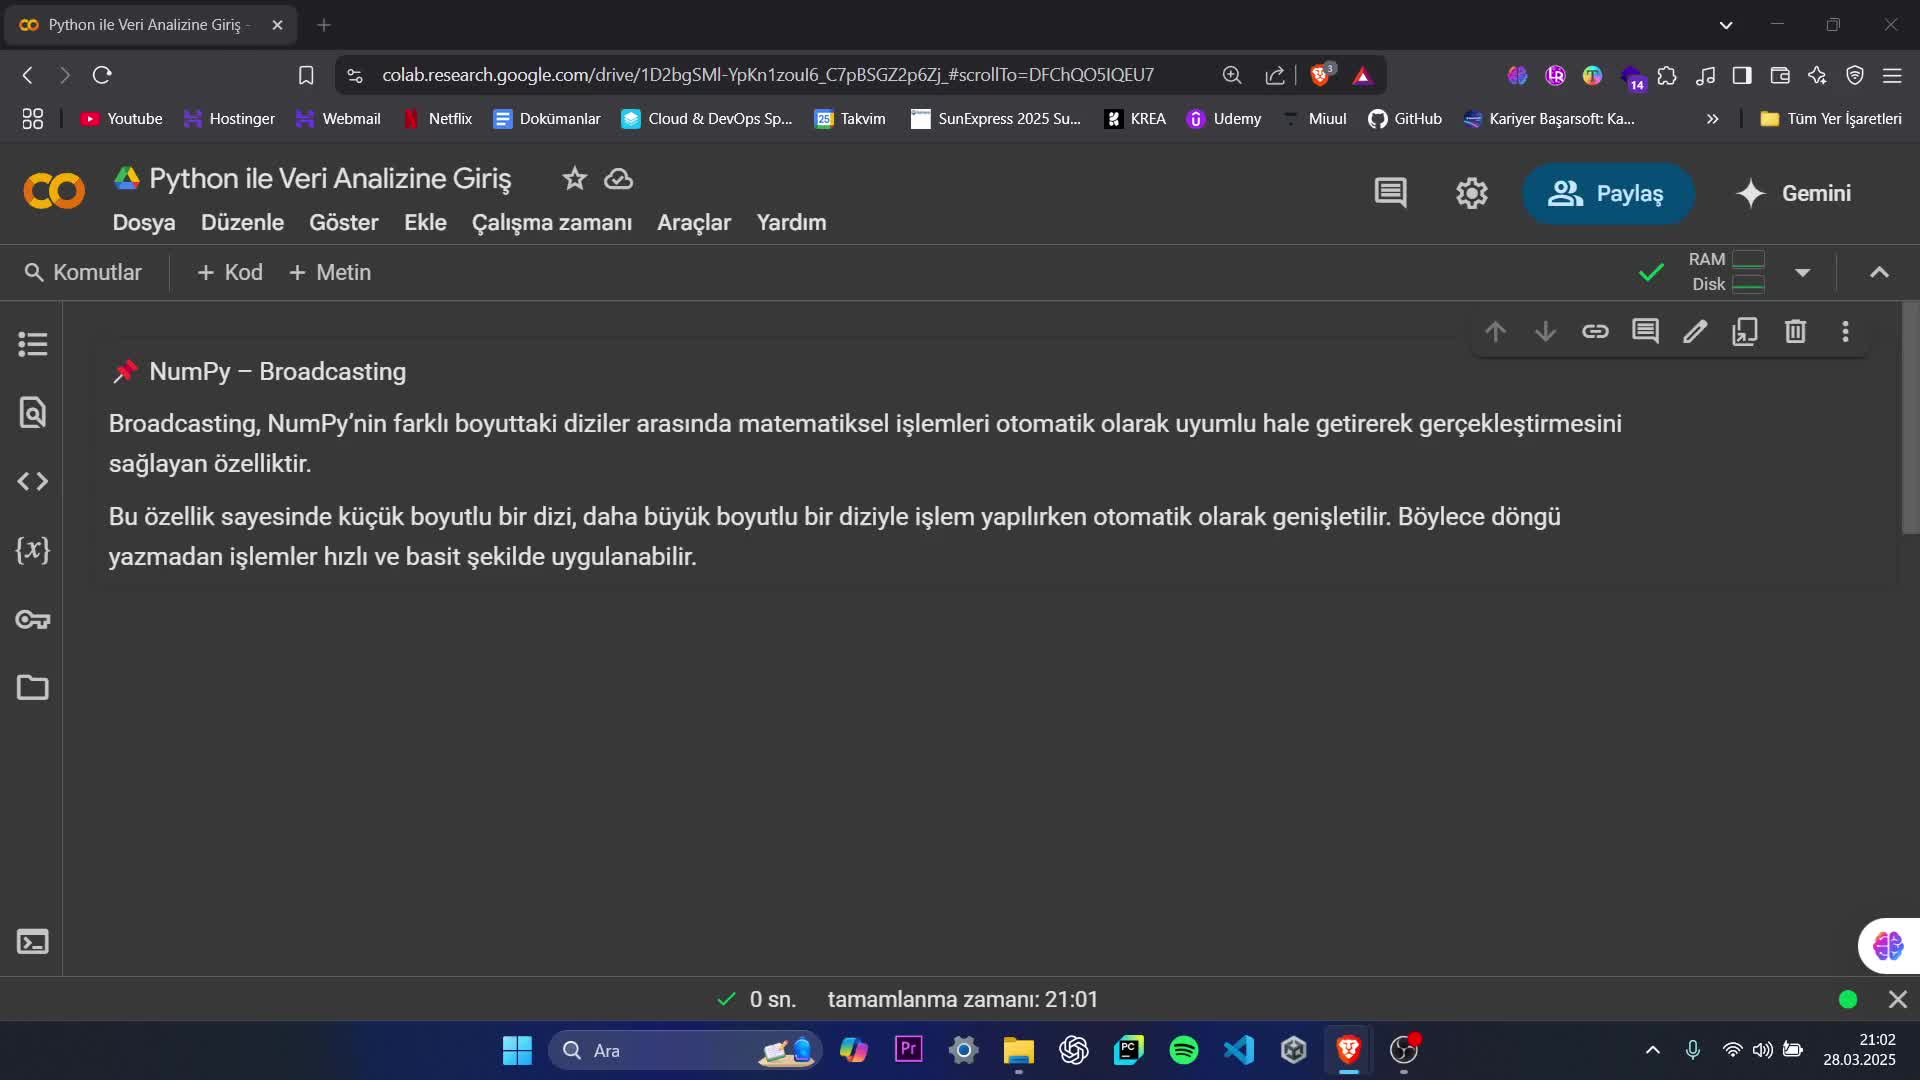The width and height of the screenshot is (1920, 1080).
Task: Add a text cell with + Metin
Action: (329, 272)
